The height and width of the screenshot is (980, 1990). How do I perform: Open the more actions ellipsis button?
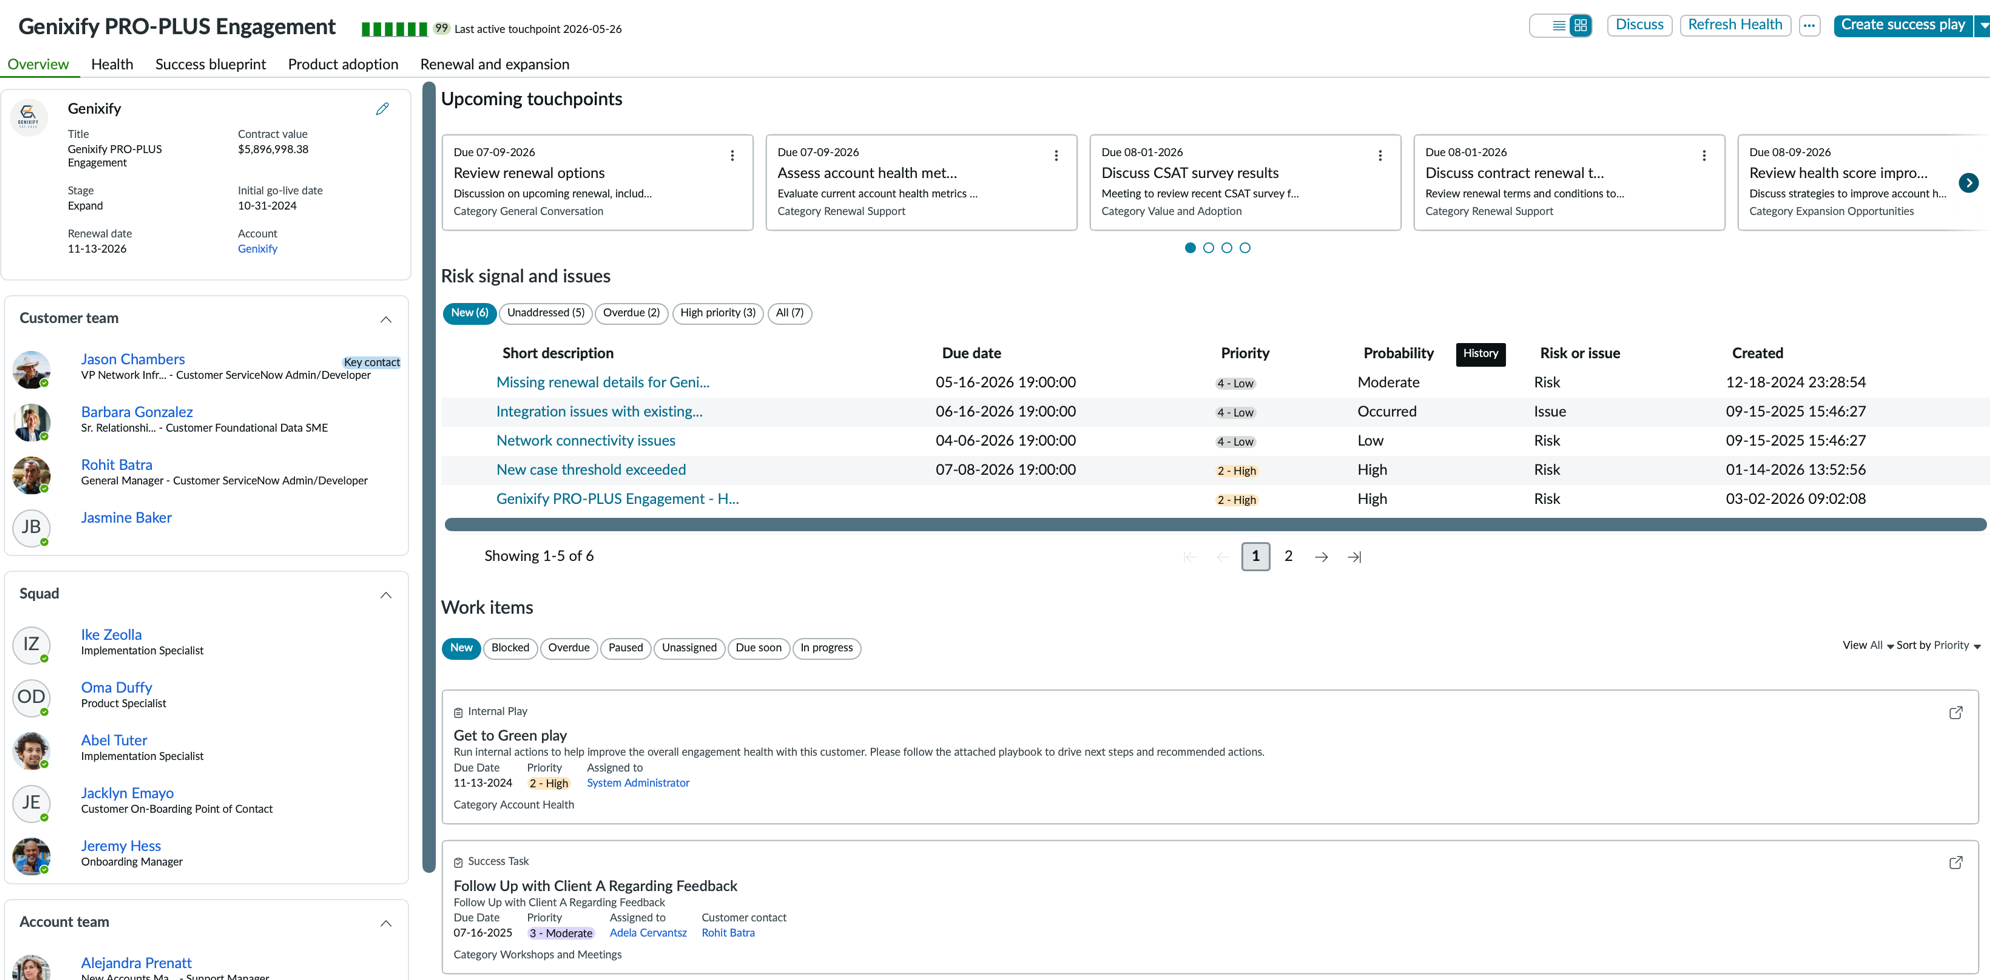pos(1809,26)
